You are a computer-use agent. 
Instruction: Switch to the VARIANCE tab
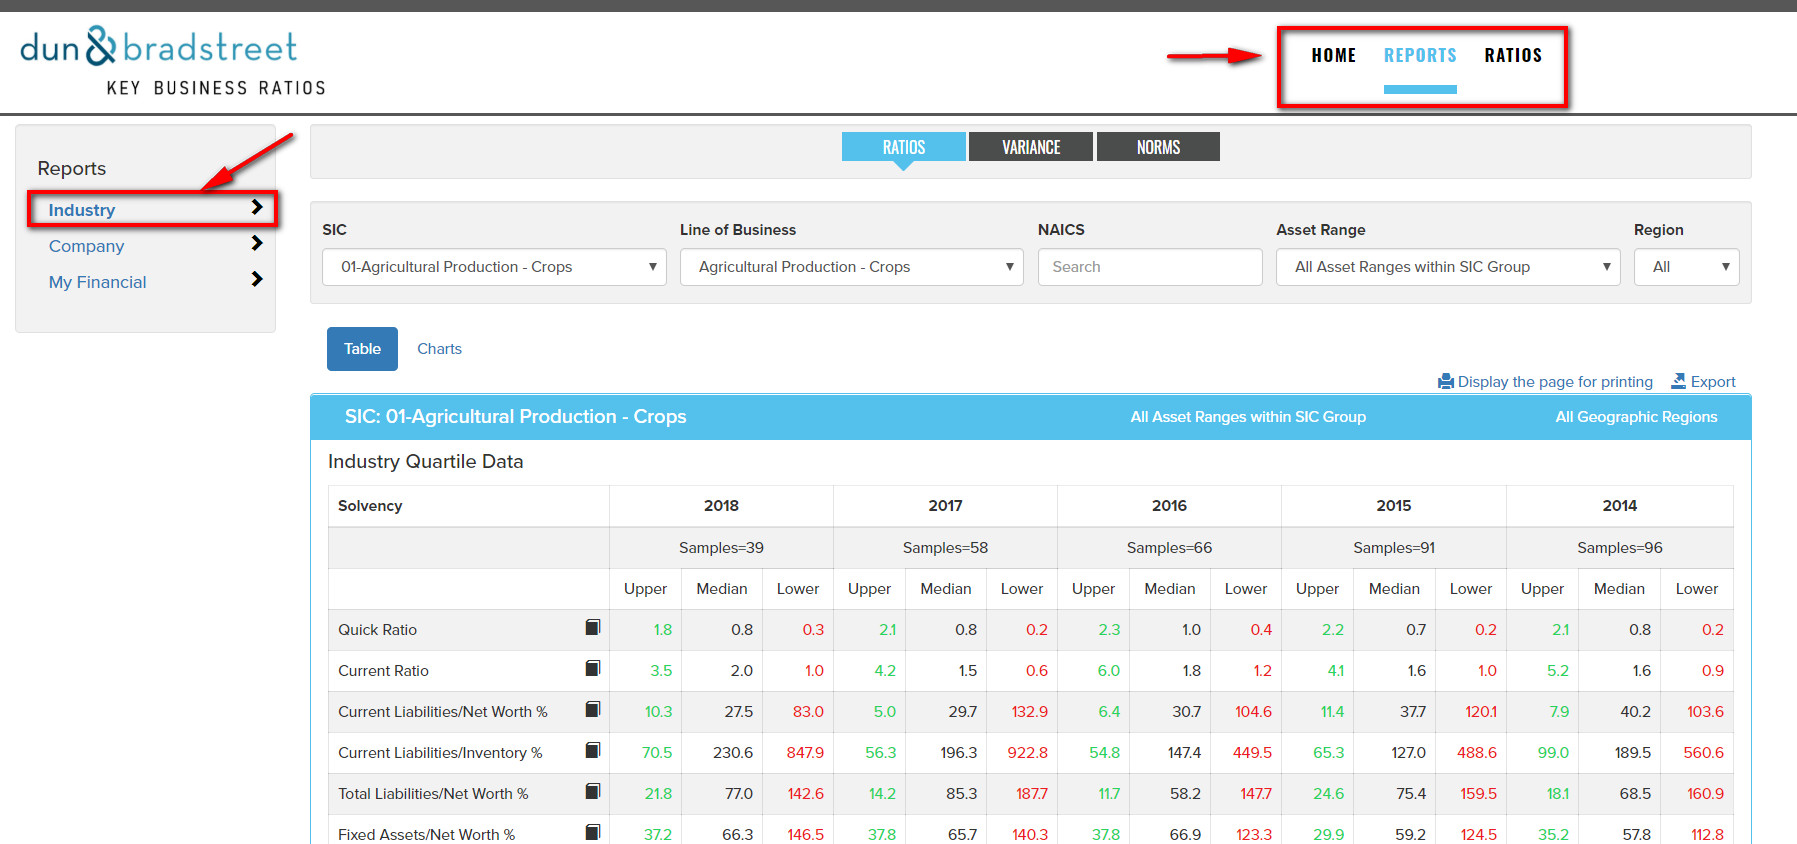tap(1031, 147)
